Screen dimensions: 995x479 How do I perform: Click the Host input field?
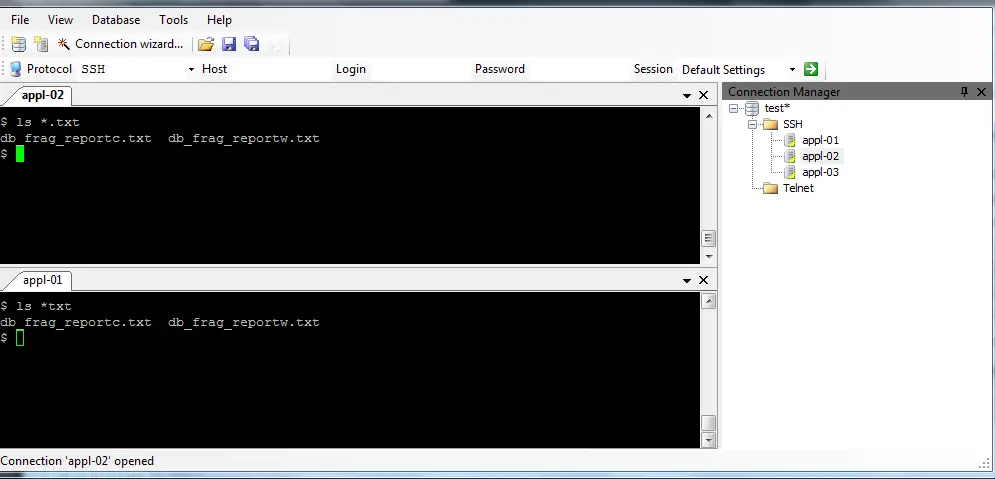[x=280, y=69]
